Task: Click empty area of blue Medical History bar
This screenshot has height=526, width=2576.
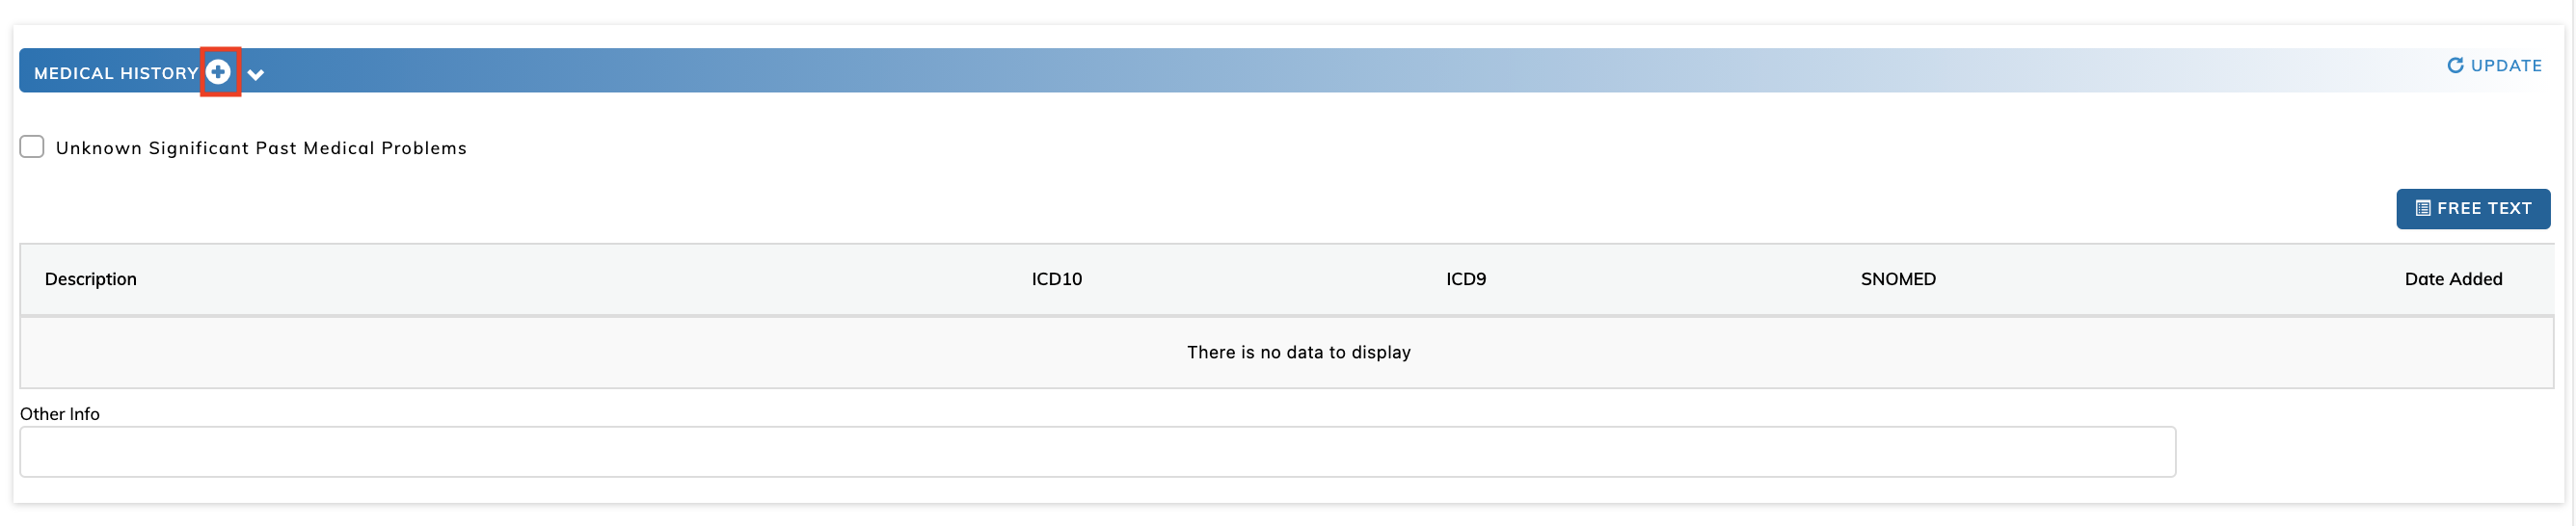Action: (1300, 70)
